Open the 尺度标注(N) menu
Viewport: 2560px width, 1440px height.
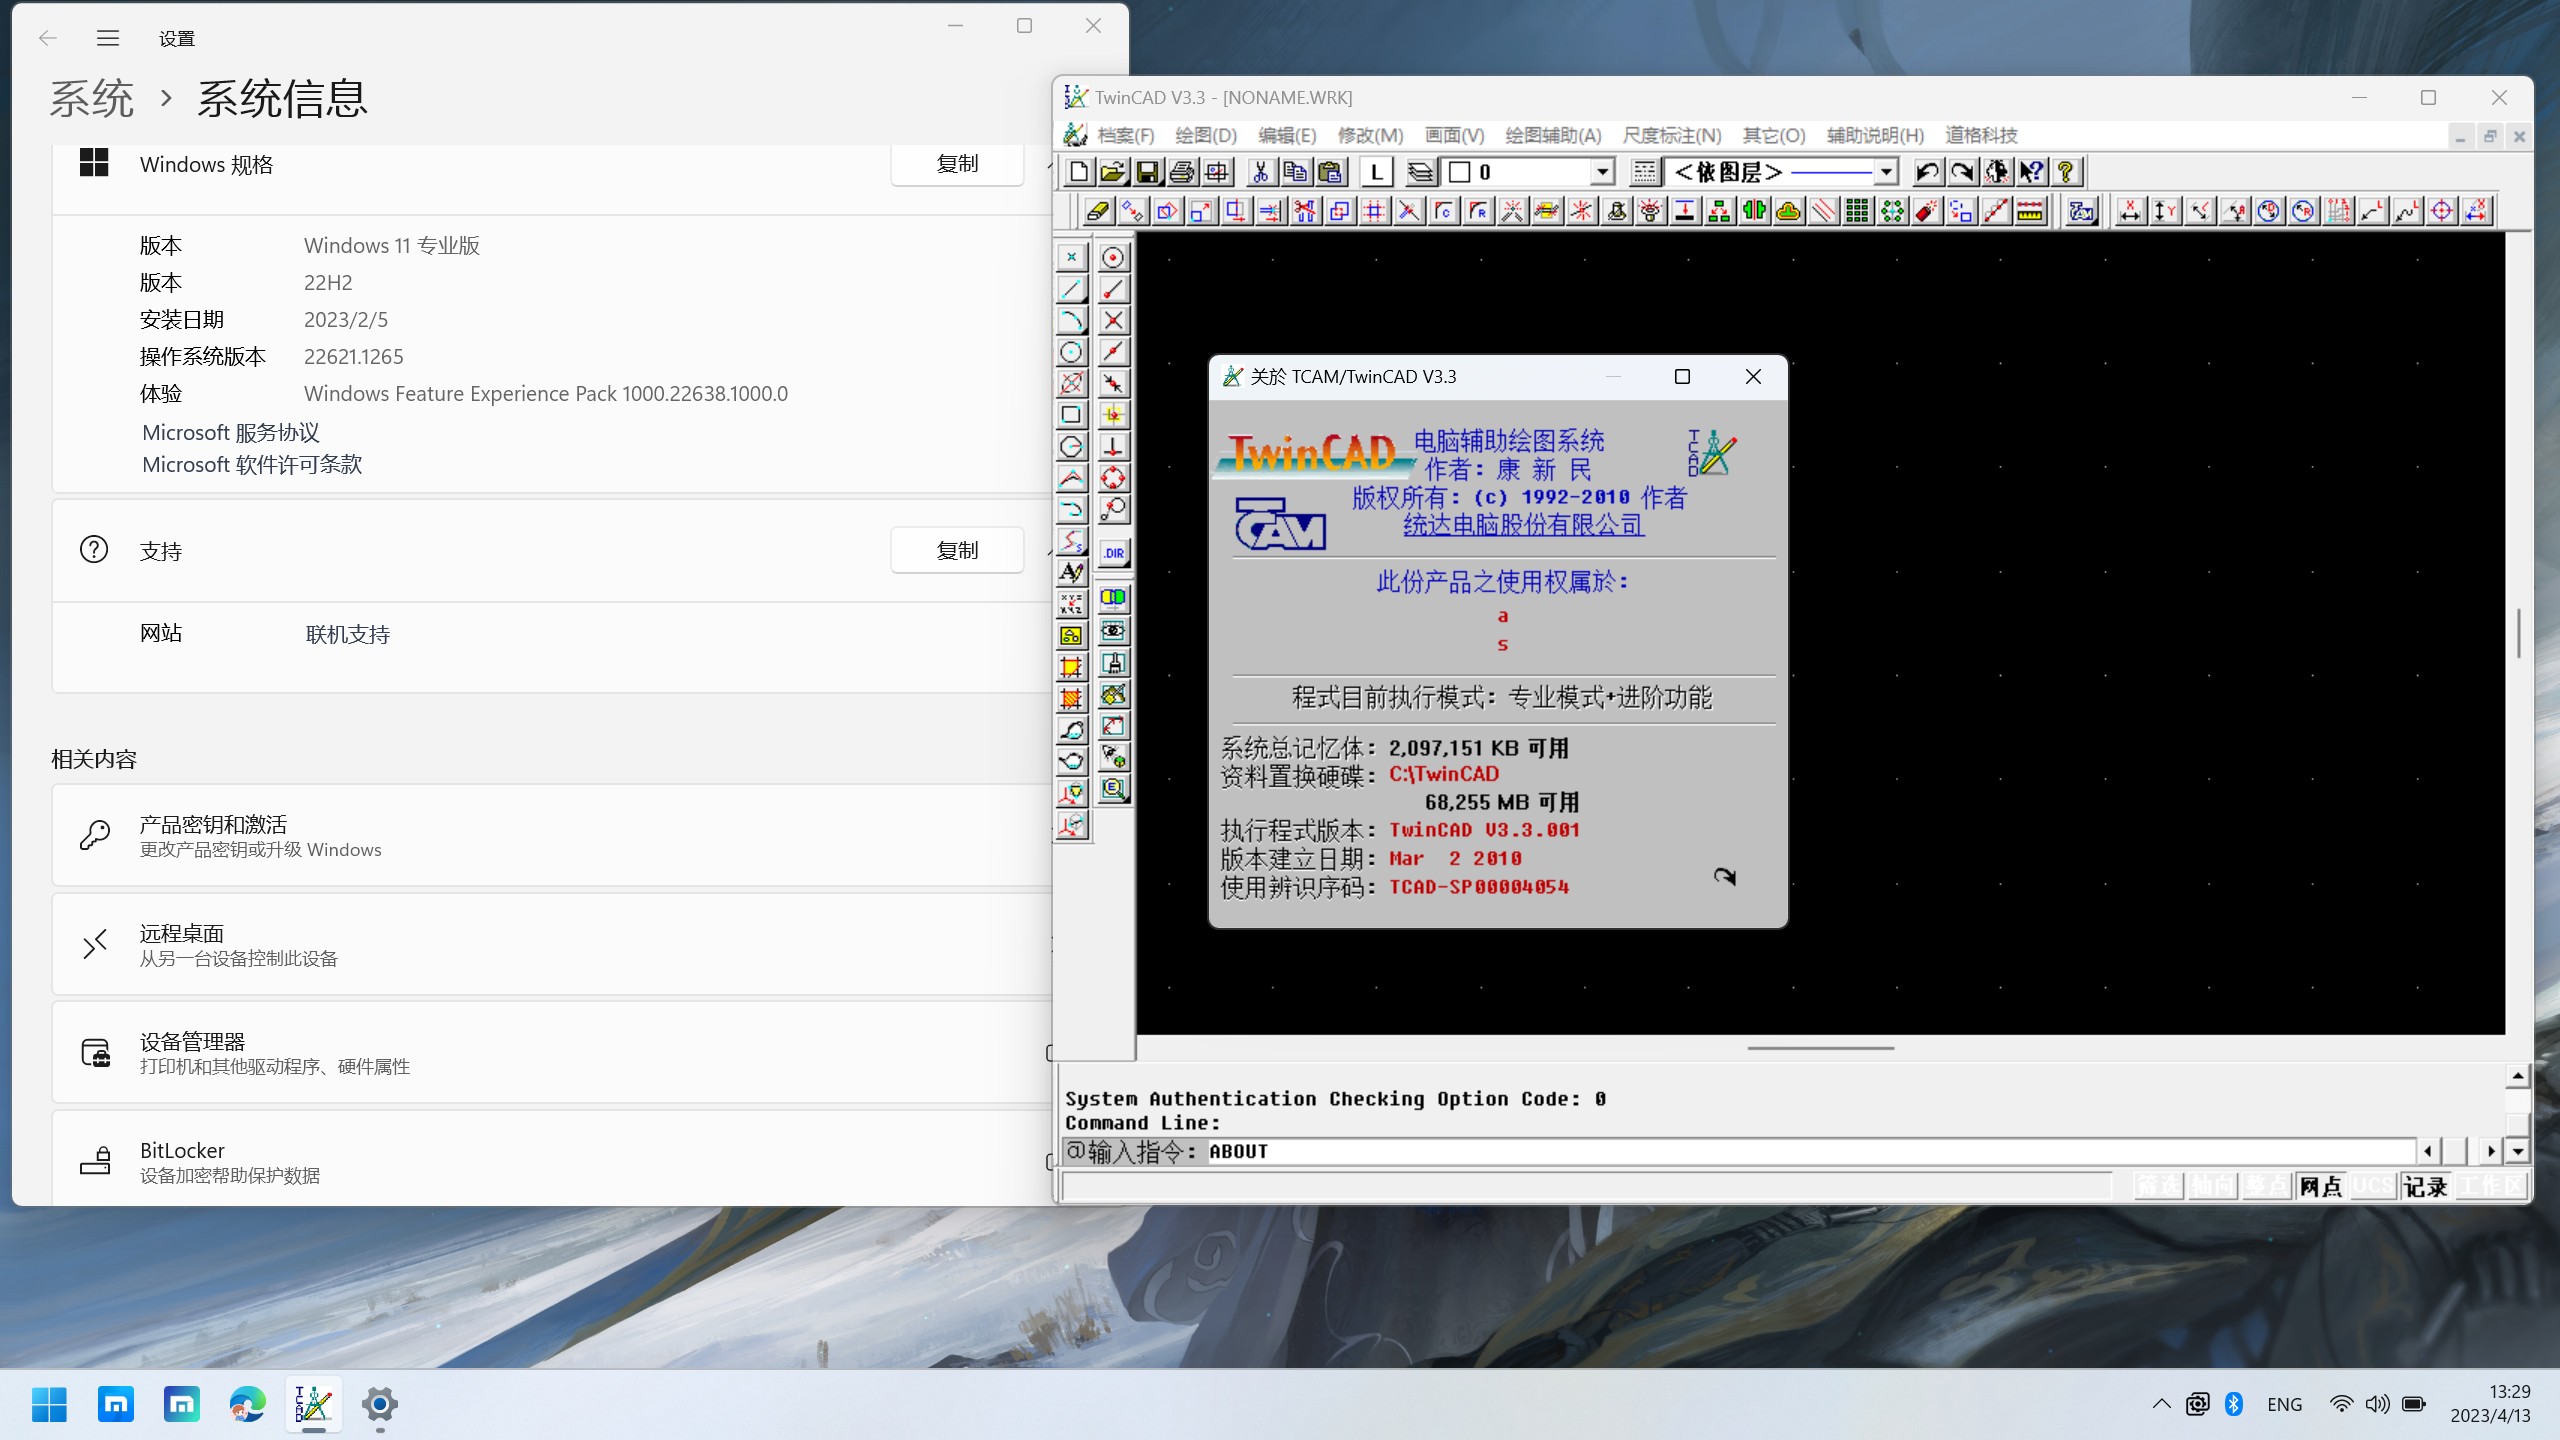[x=1671, y=135]
